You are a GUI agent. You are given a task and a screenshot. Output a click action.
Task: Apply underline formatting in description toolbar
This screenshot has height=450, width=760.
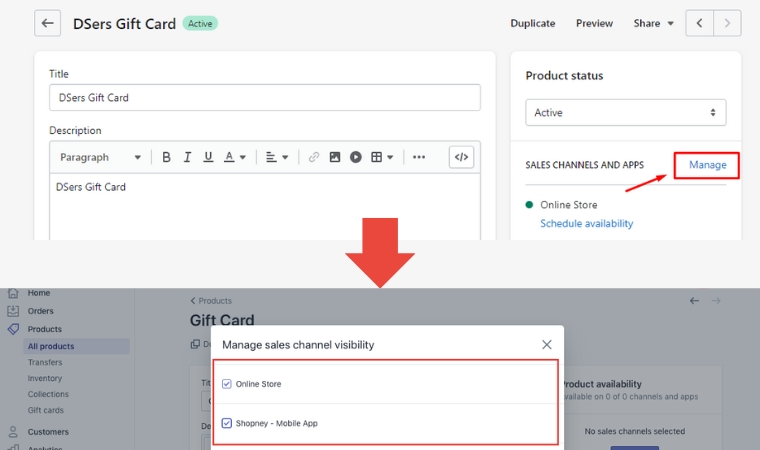[208, 157]
